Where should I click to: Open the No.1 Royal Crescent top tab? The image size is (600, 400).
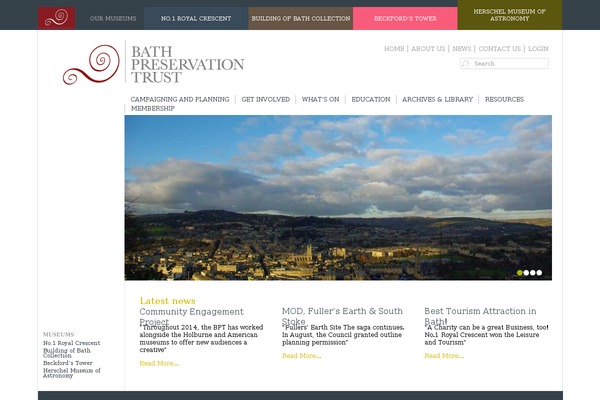click(196, 18)
